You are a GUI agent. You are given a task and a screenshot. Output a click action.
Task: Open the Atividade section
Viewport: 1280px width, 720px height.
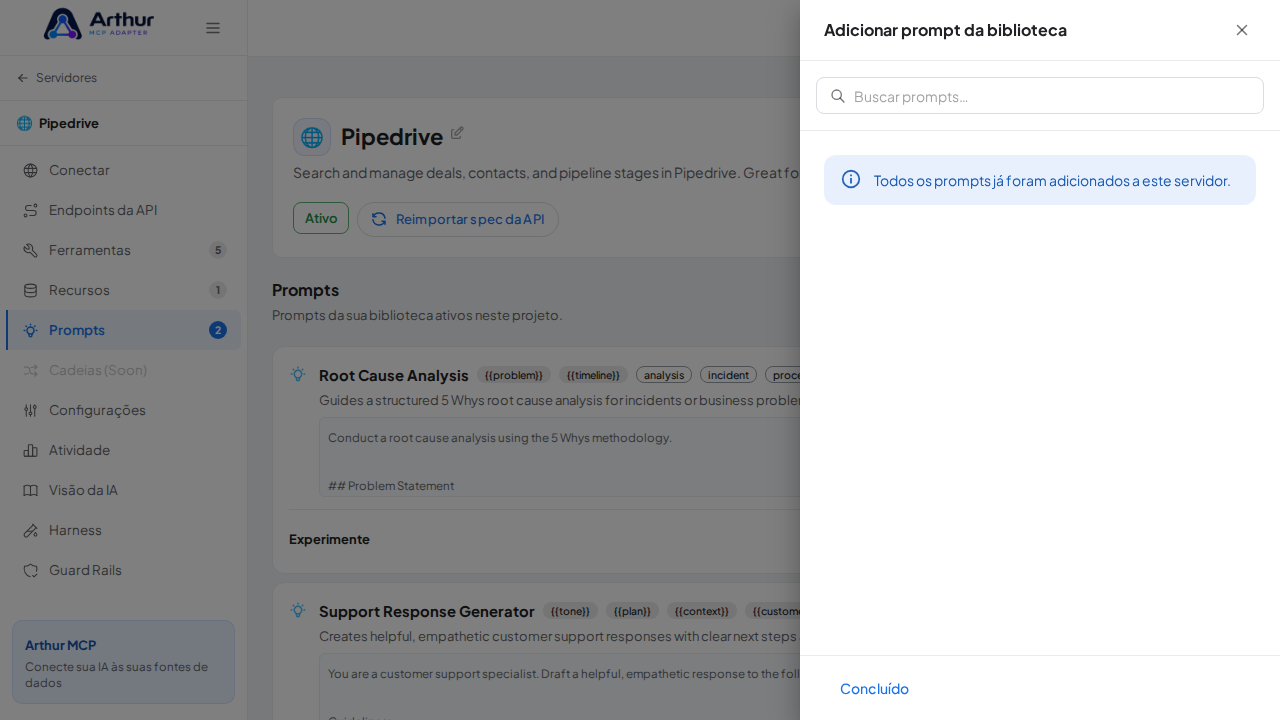[124, 450]
